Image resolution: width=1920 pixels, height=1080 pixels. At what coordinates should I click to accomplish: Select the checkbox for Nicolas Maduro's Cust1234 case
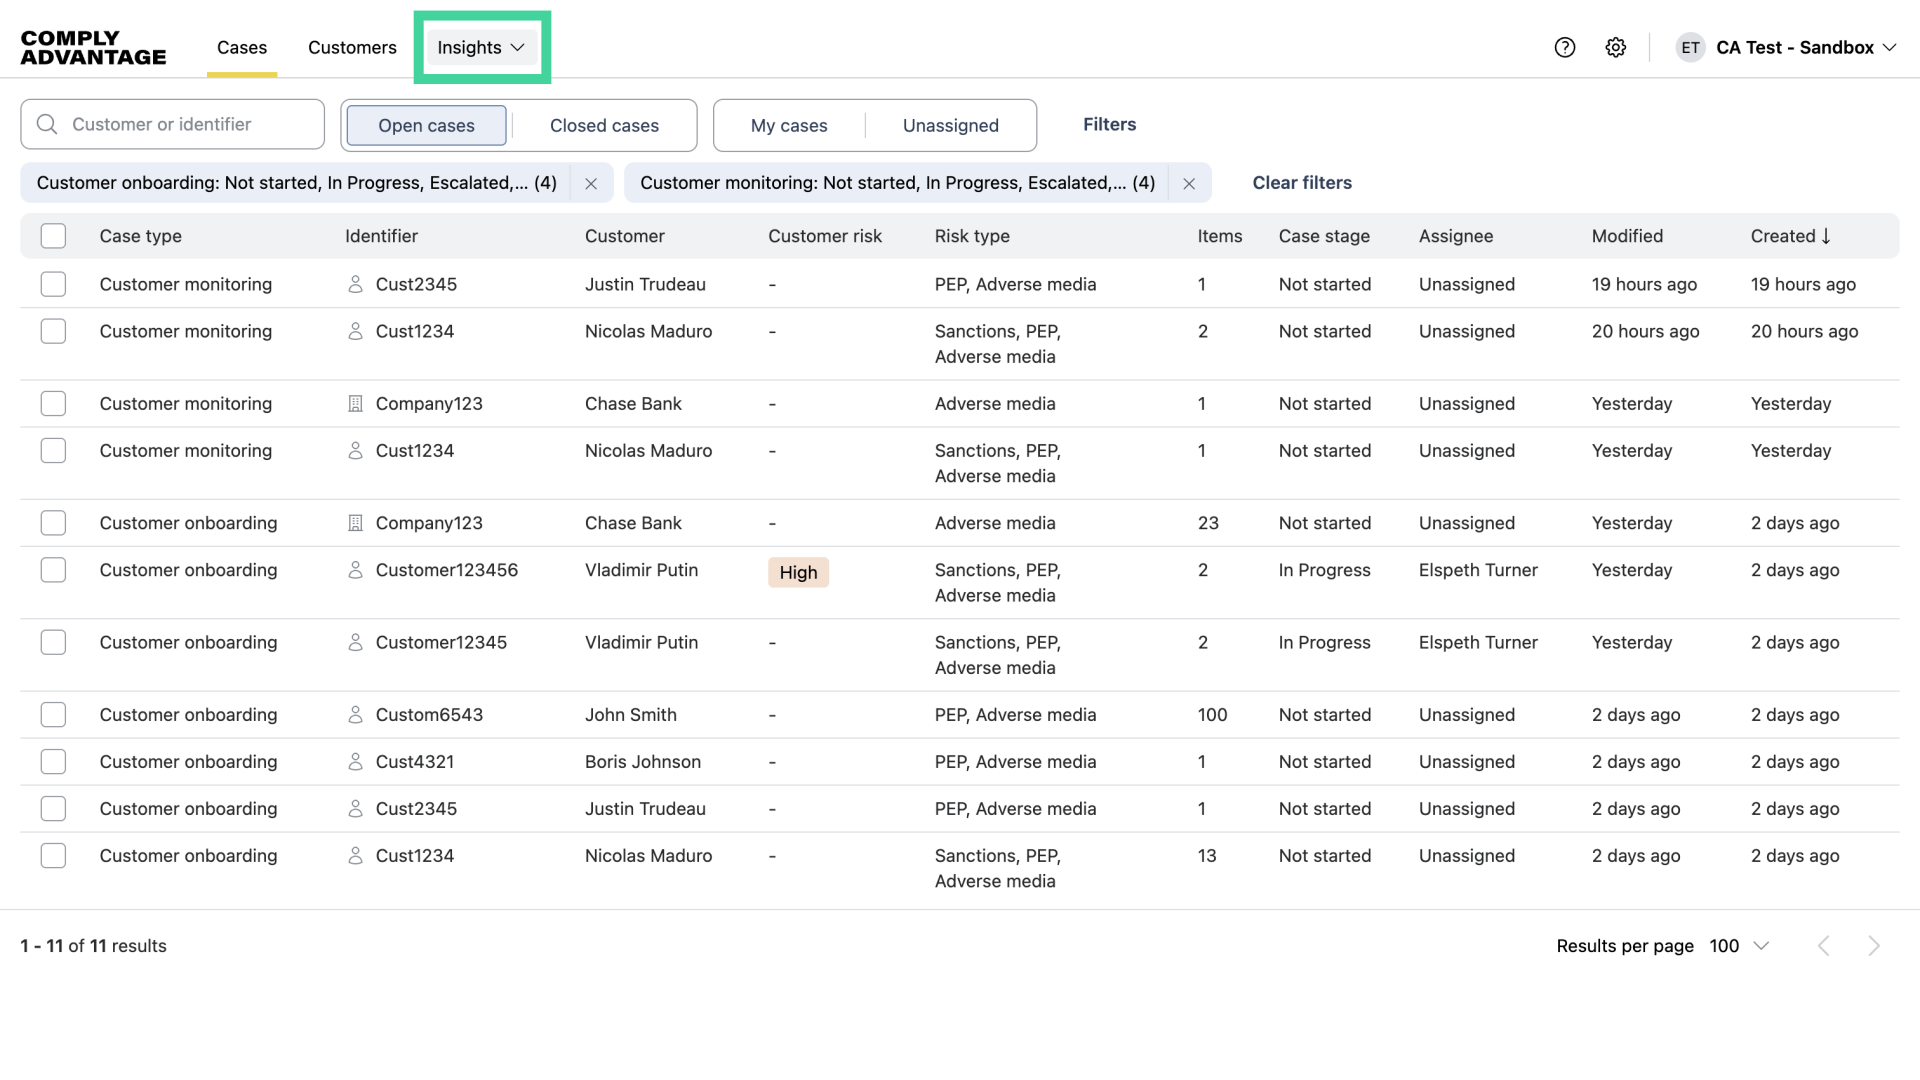53,331
